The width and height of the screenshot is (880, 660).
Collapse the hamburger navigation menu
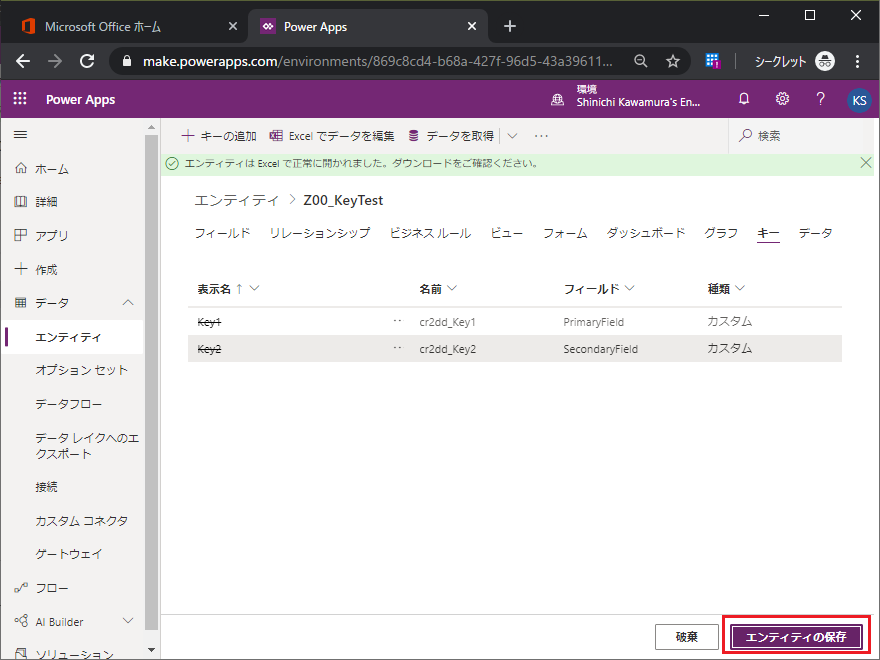pos(21,135)
